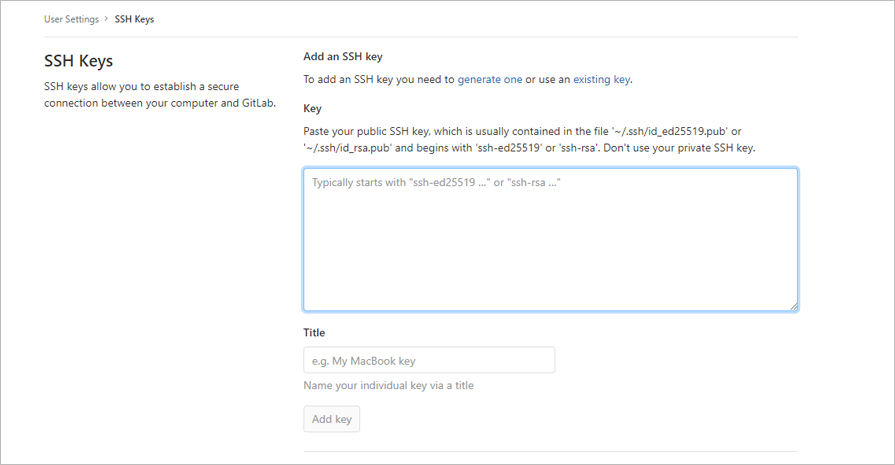Click the 'Paste your public SSH key' instructions
895x465 pixels.
[x=529, y=140]
